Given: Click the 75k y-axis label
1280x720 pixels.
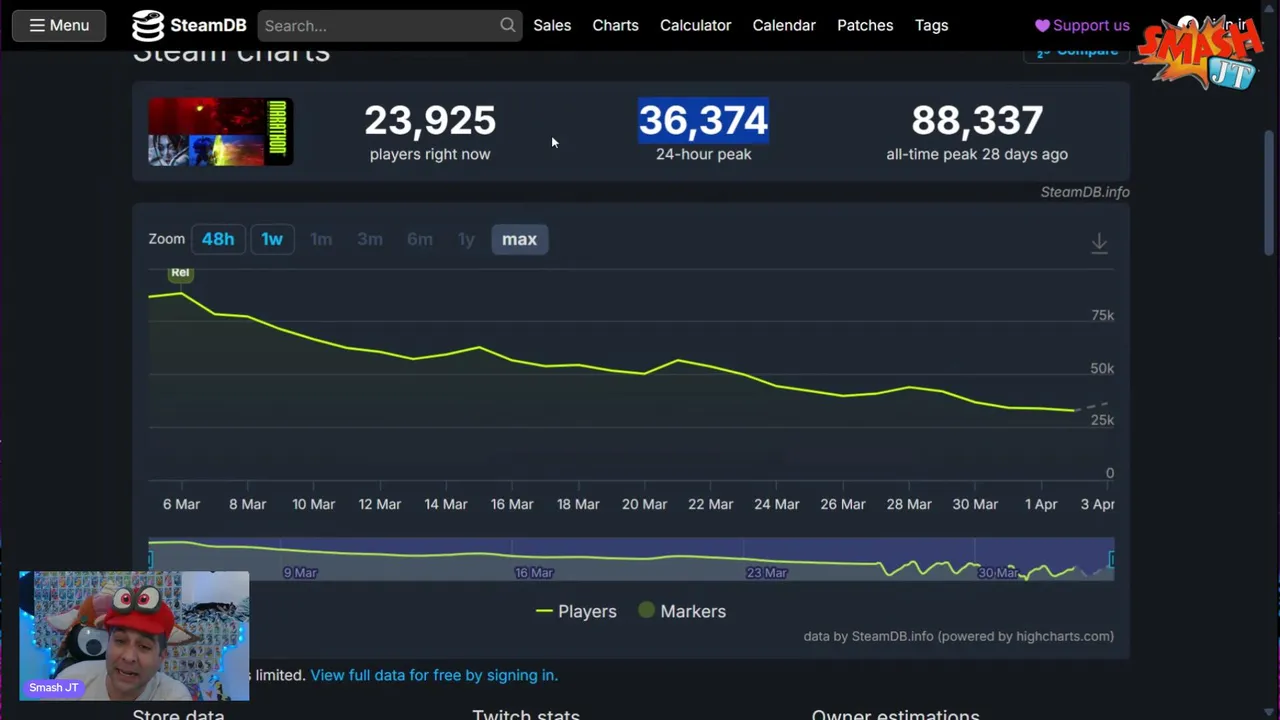Looking at the screenshot, I should tap(1102, 315).
